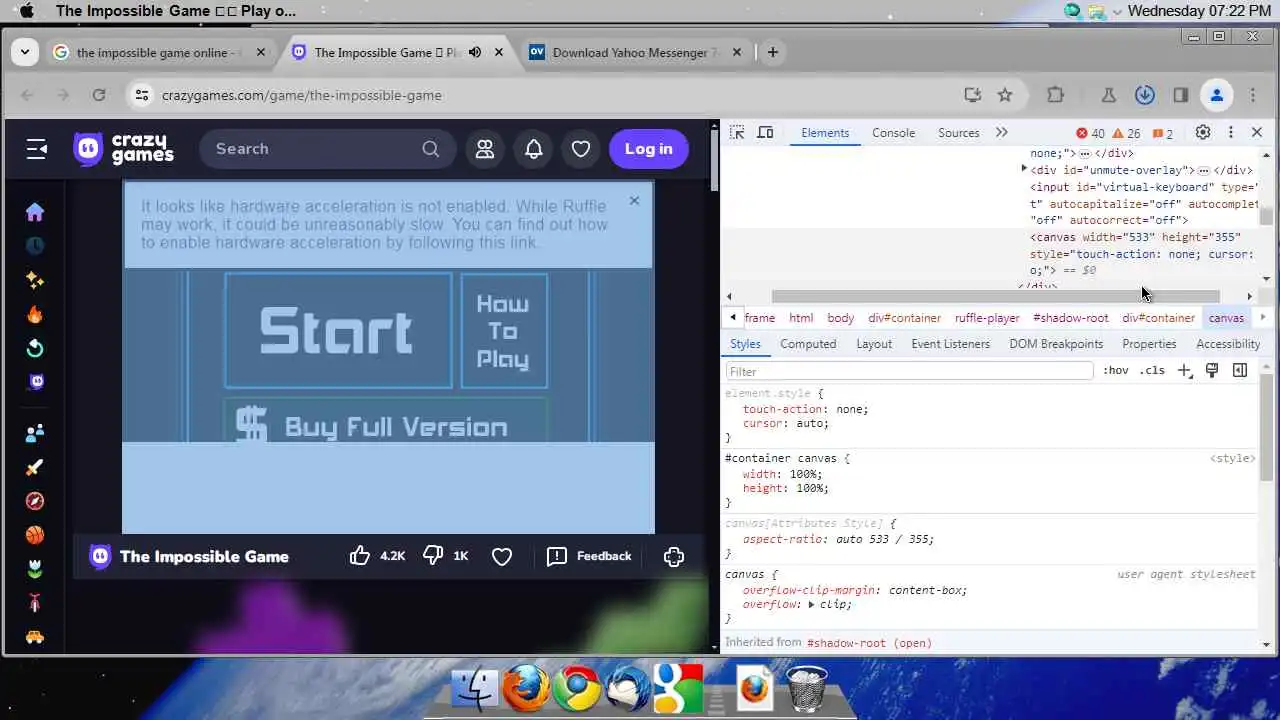
Task: Click the Log in button
Action: [649, 149]
